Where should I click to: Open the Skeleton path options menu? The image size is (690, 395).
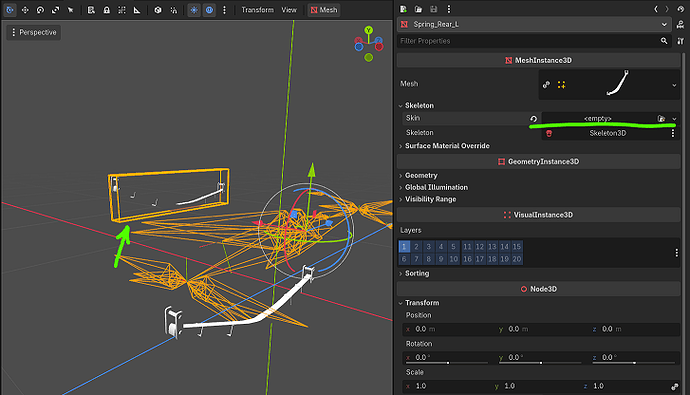pyautogui.click(x=673, y=133)
